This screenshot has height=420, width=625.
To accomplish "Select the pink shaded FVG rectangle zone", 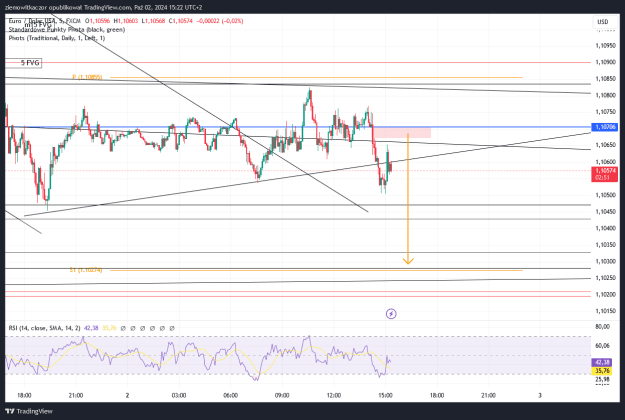I will 402,133.
